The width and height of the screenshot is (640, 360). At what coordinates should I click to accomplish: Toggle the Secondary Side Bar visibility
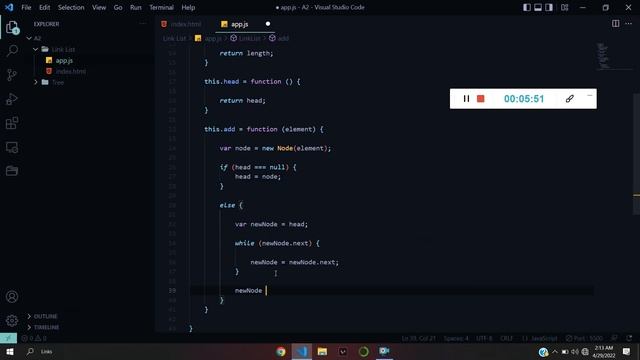tap(549, 7)
